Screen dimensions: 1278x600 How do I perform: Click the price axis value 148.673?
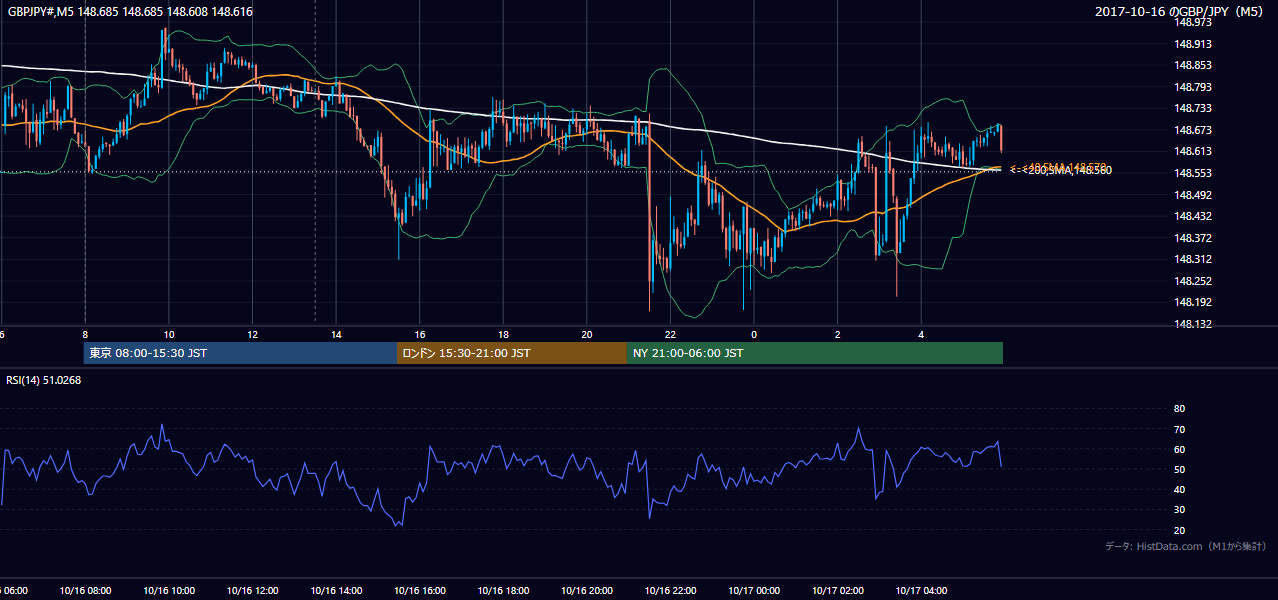[x=1193, y=130]
